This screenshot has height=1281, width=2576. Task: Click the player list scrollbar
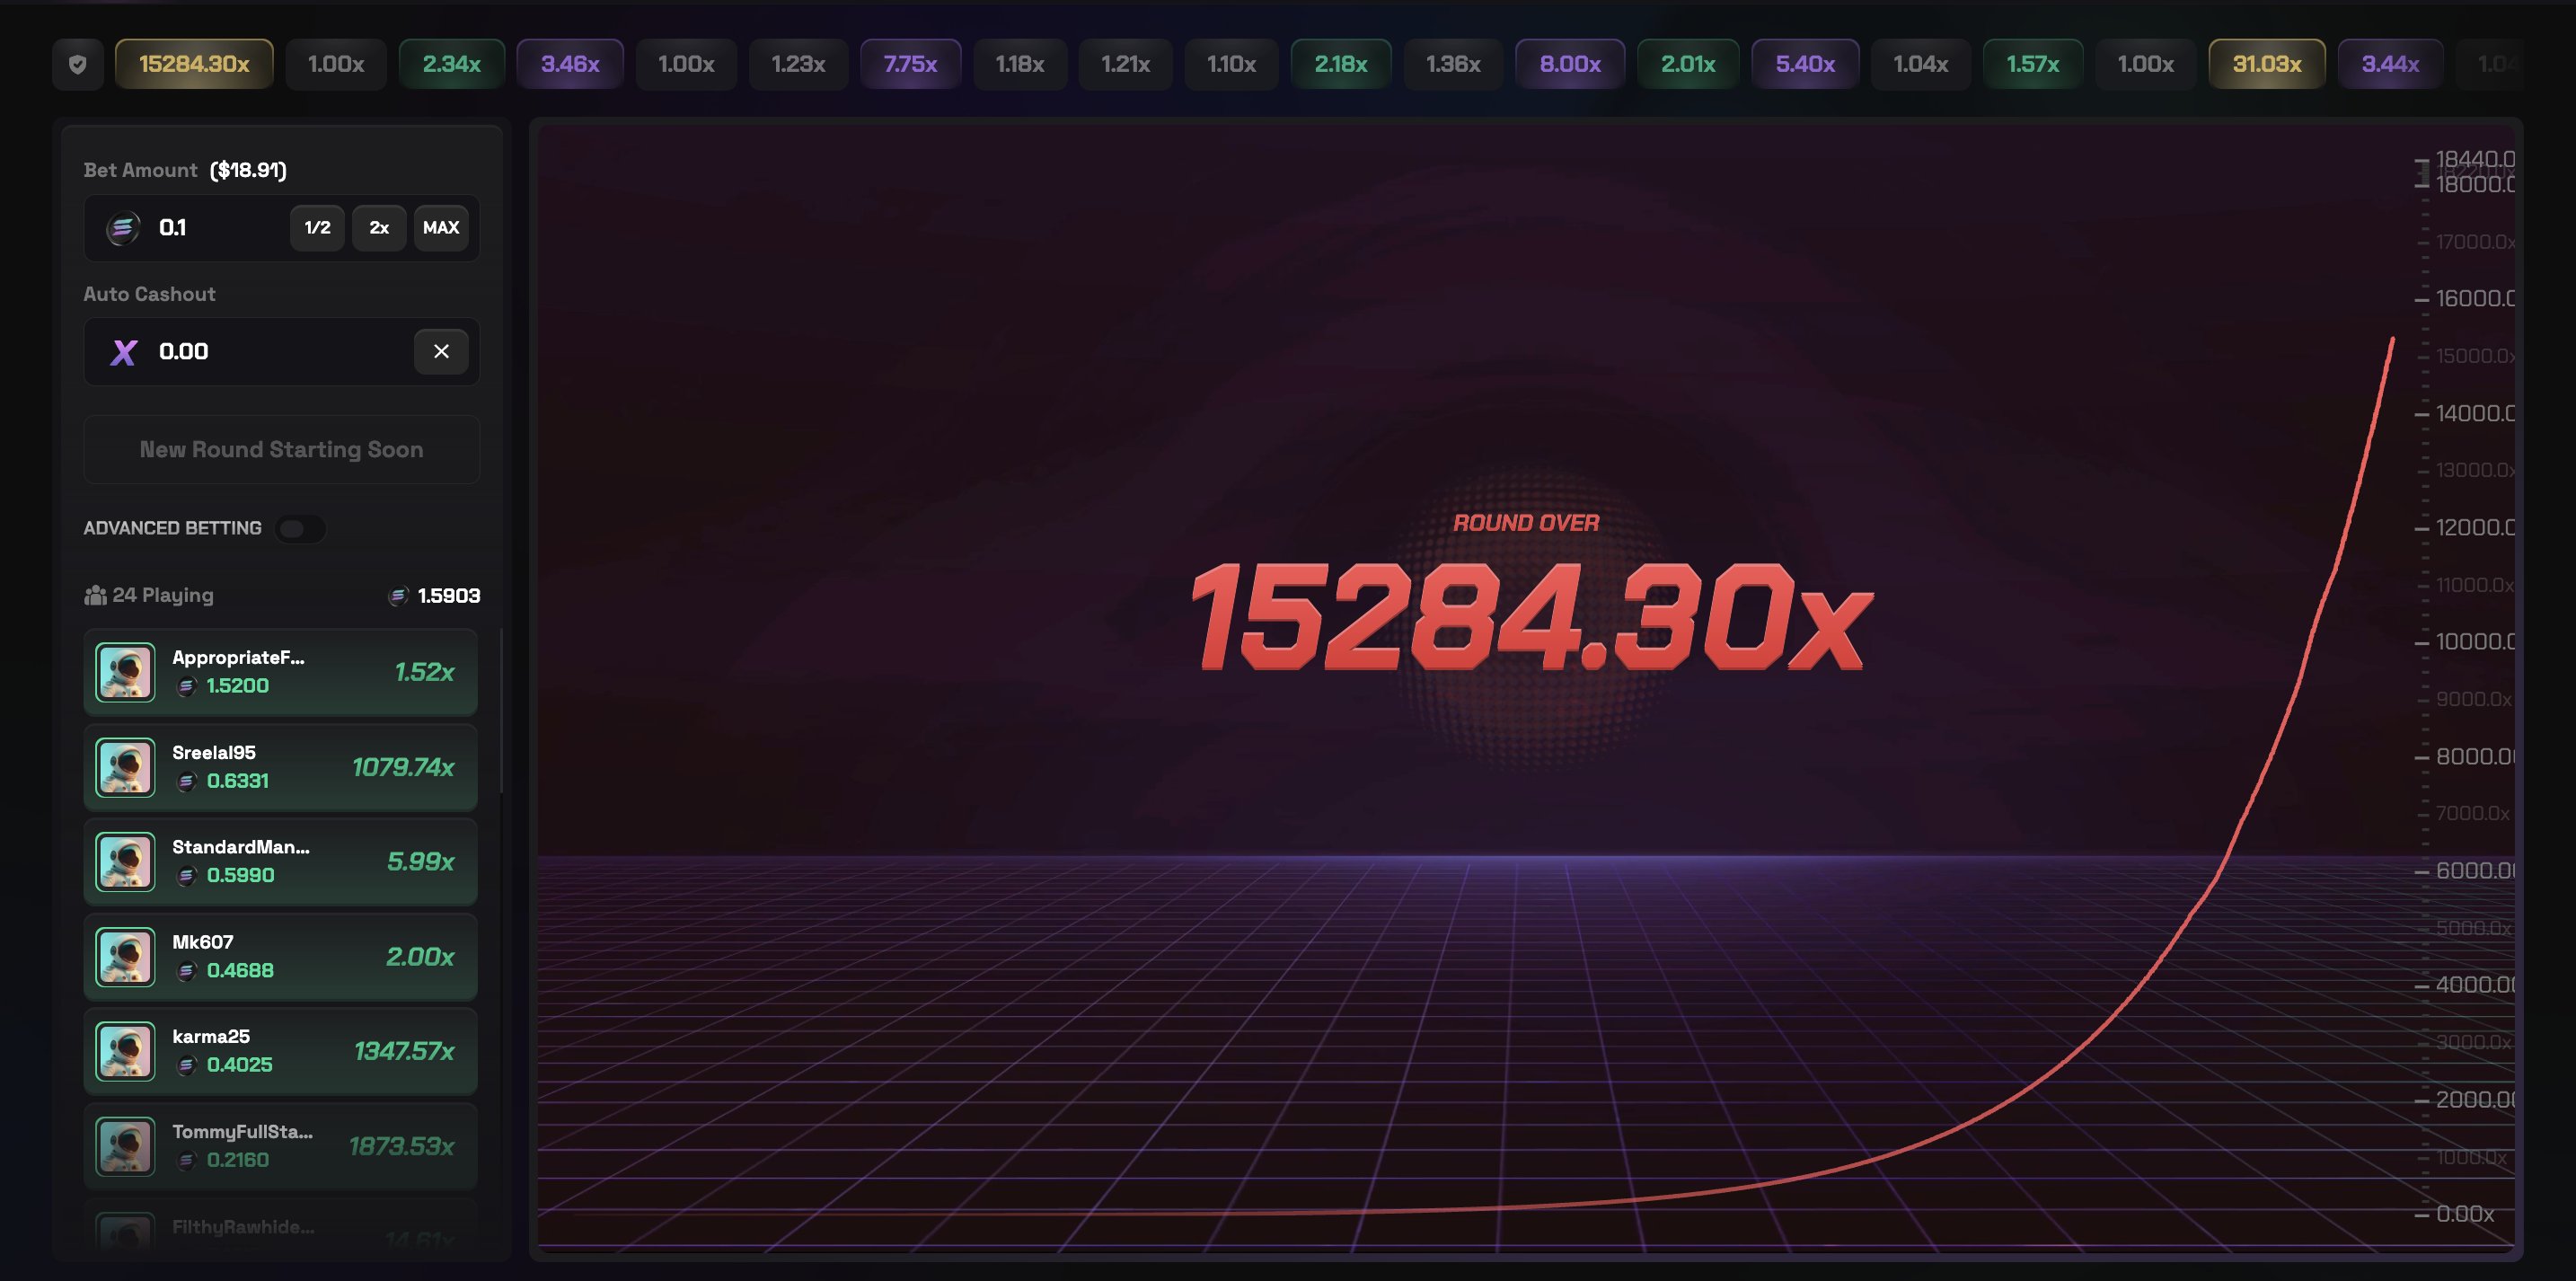(500, 710)
